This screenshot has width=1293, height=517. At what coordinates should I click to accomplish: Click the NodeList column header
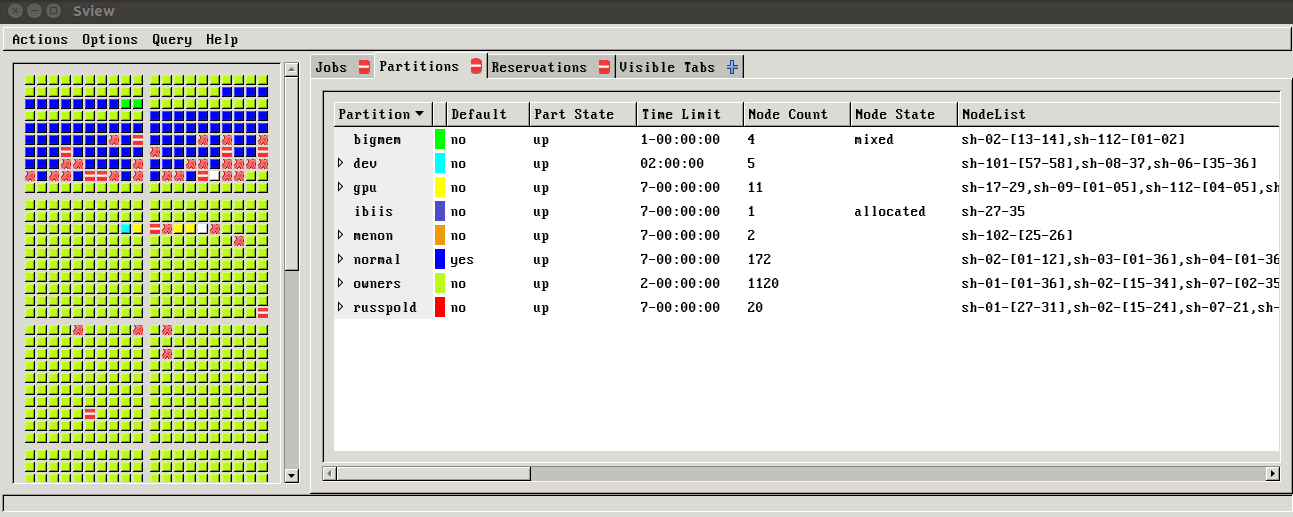[1118, 114]
